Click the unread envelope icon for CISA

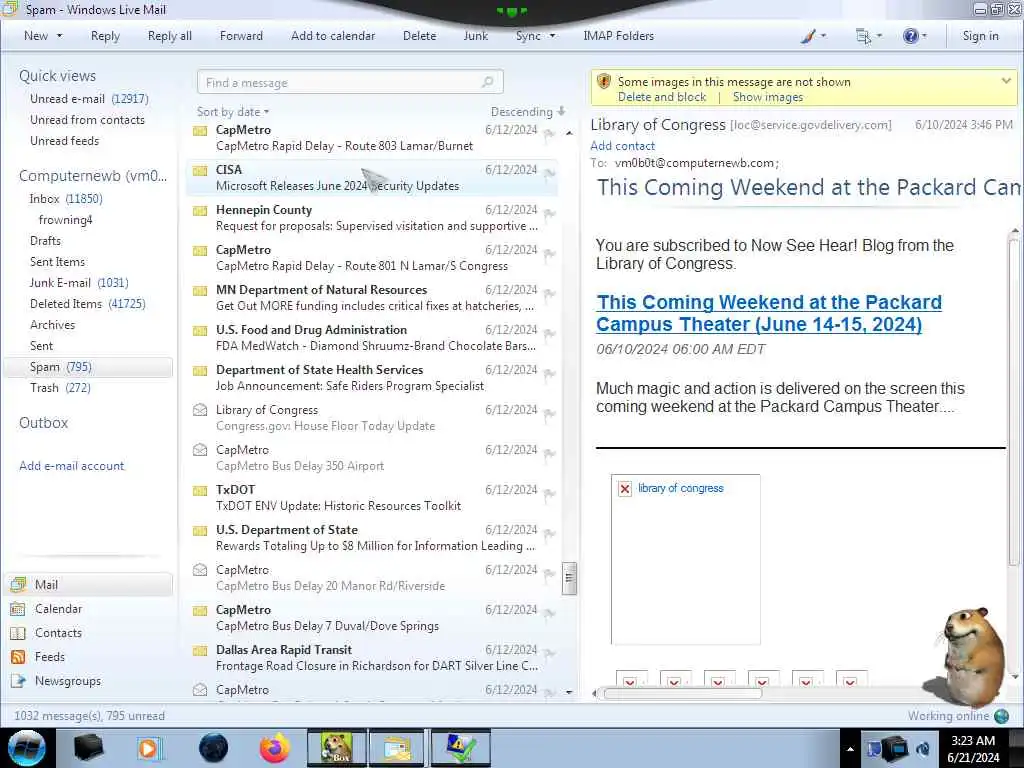[x=200, y=170]
